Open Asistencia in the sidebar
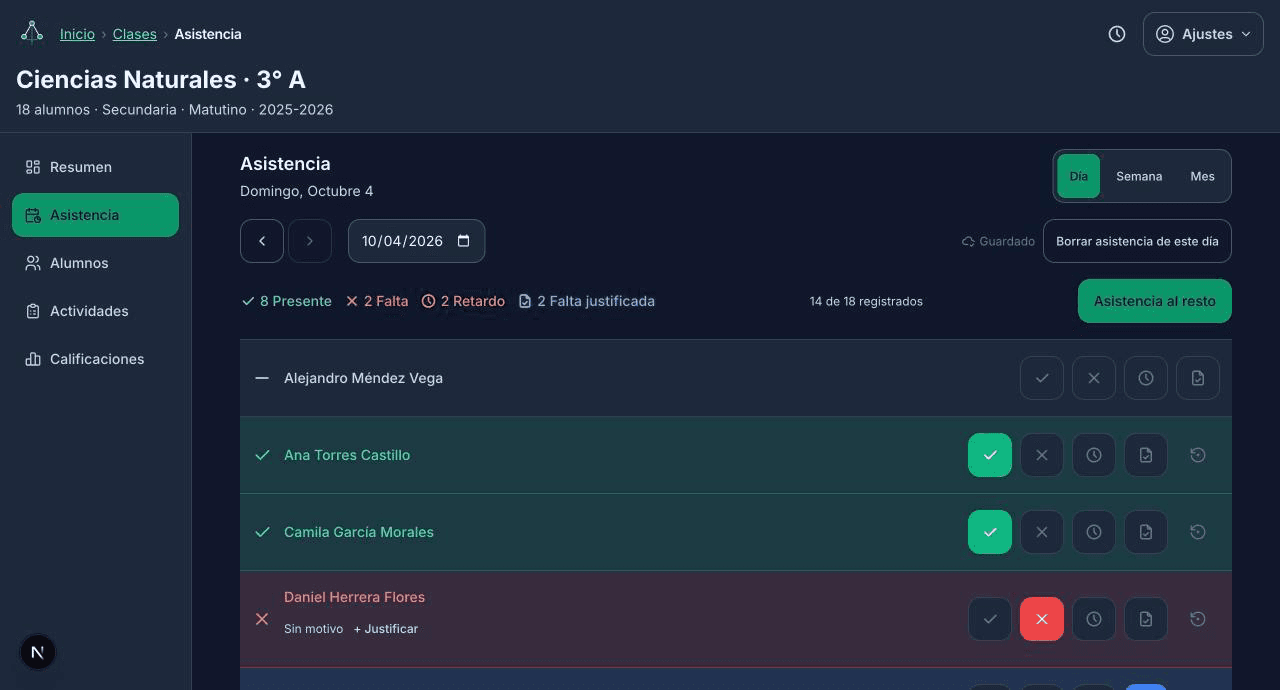This screenshot has height=690, width=1280. tap(95, 215)
